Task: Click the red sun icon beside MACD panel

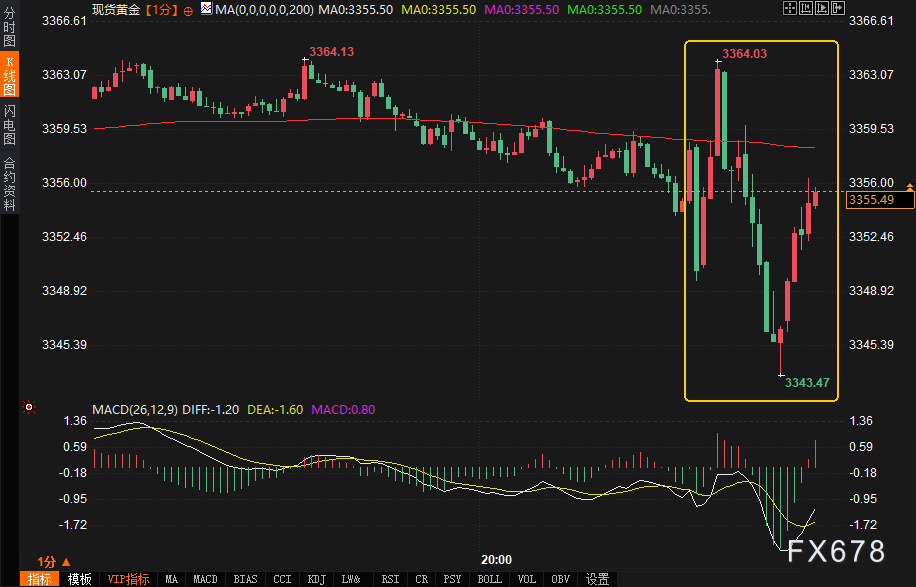Action: (29, 407)
